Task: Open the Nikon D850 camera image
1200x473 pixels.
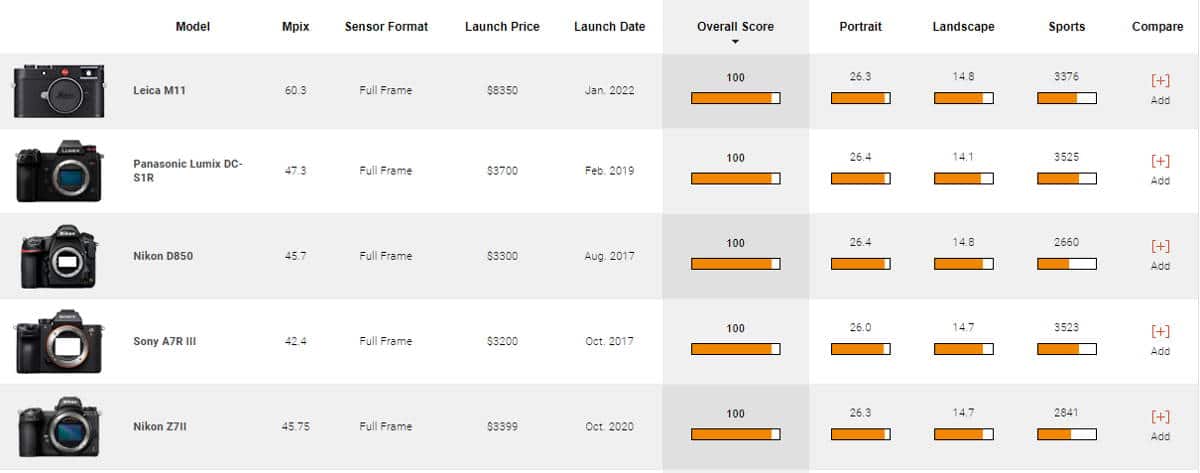Action: pyautogui.click(x=59, y=257)
